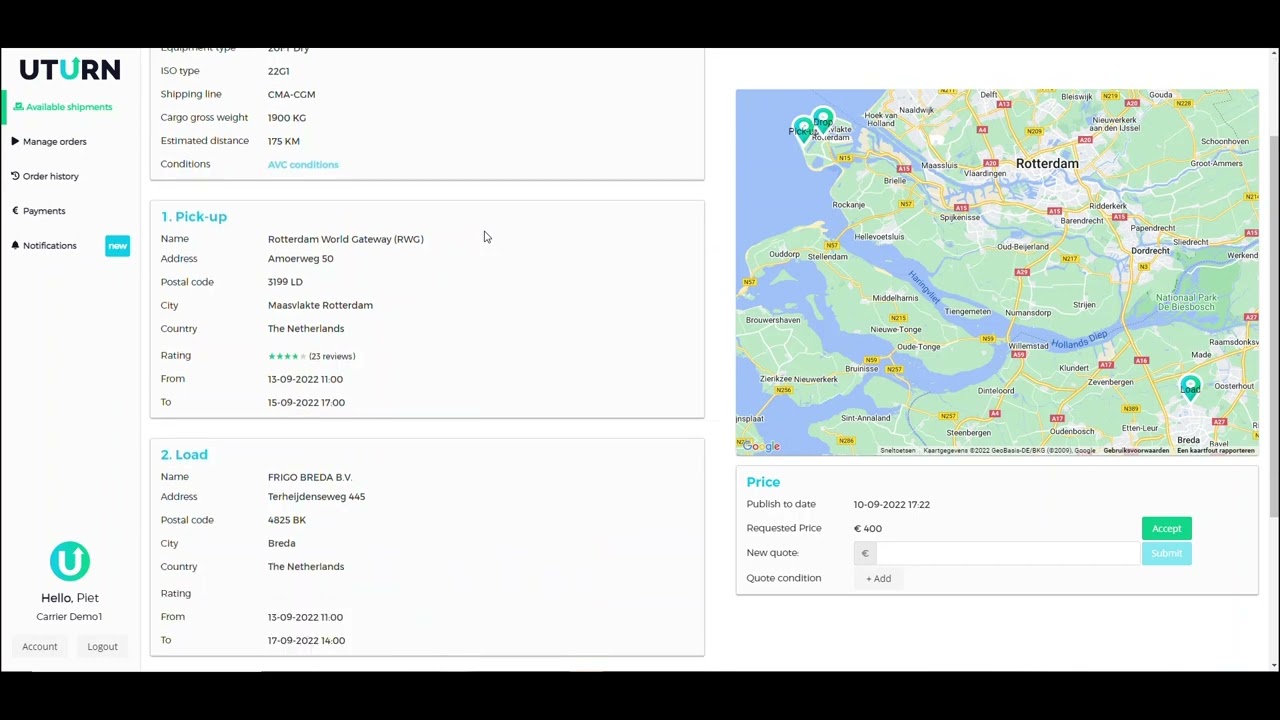Accept the requested price of € 400
This screenshot has width=1280, height=720.
click(x=1166, y=529)
